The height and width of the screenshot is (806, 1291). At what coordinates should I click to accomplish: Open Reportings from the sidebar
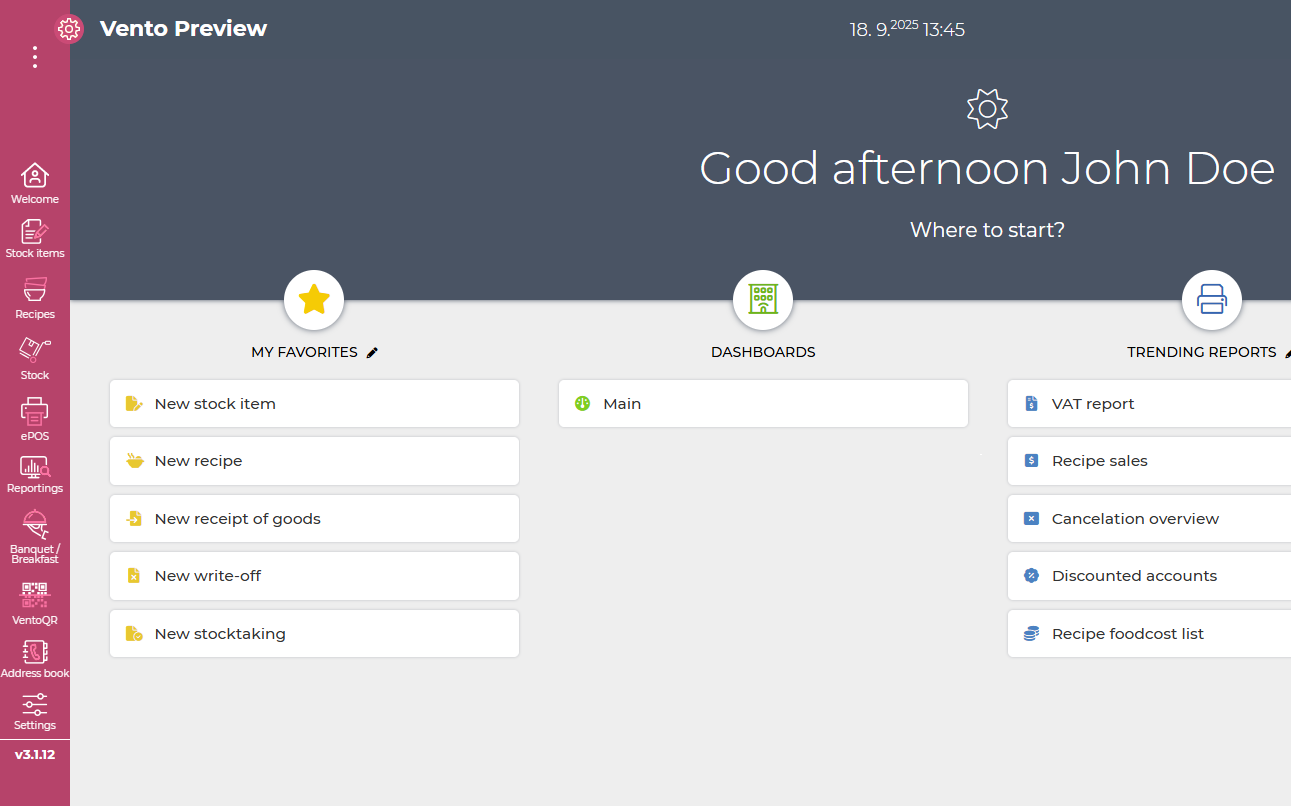pos(35,474)
